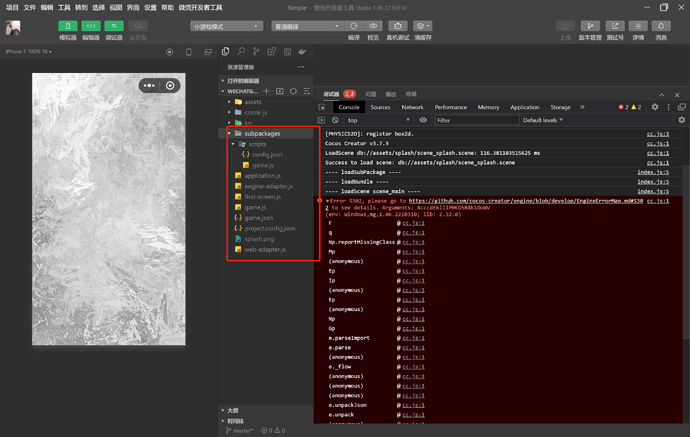Viewport: 690px width, 437px height.
Task: Switch to the Performance tab
Action: [451, 107]
